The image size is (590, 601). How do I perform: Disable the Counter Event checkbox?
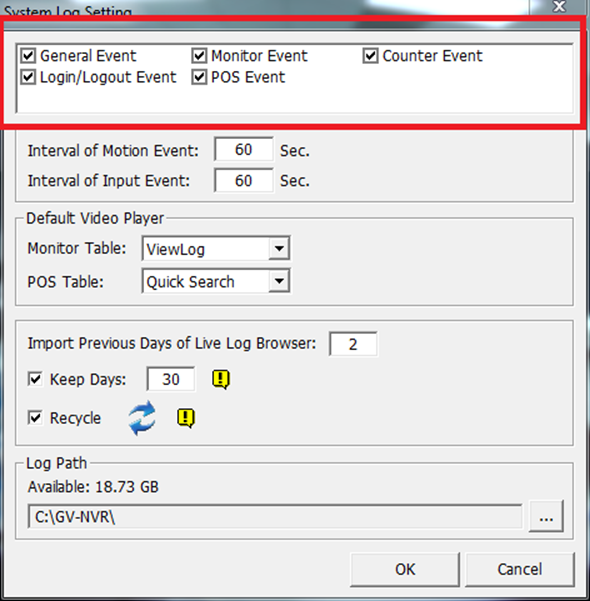[370, 56]
